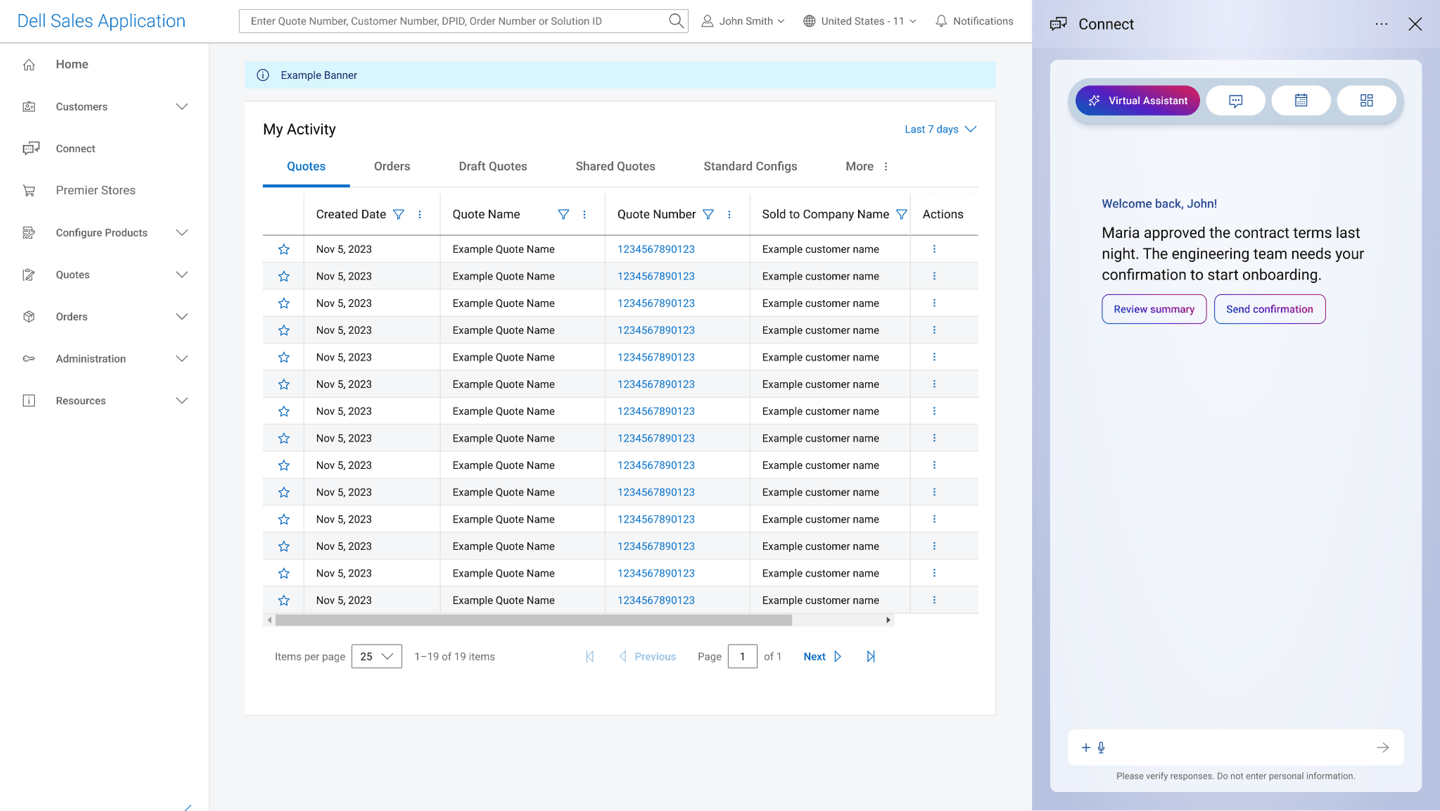The image size is (1440, 811).
Task: Open Connect from the left sidebar
Action: click(75, 149)
